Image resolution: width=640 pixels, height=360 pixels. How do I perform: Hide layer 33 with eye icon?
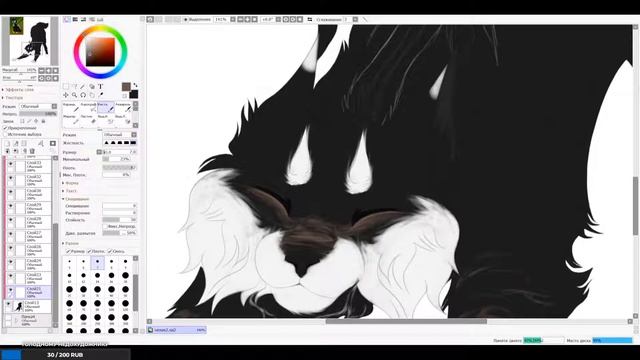11,164
